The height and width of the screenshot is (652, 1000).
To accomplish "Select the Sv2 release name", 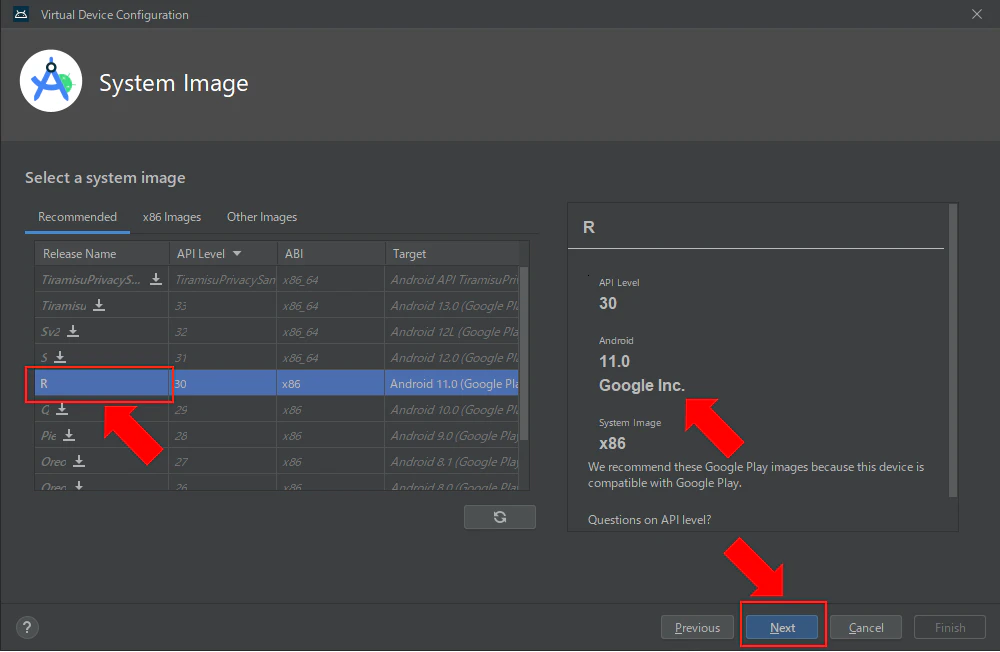I will click(50, 332).
